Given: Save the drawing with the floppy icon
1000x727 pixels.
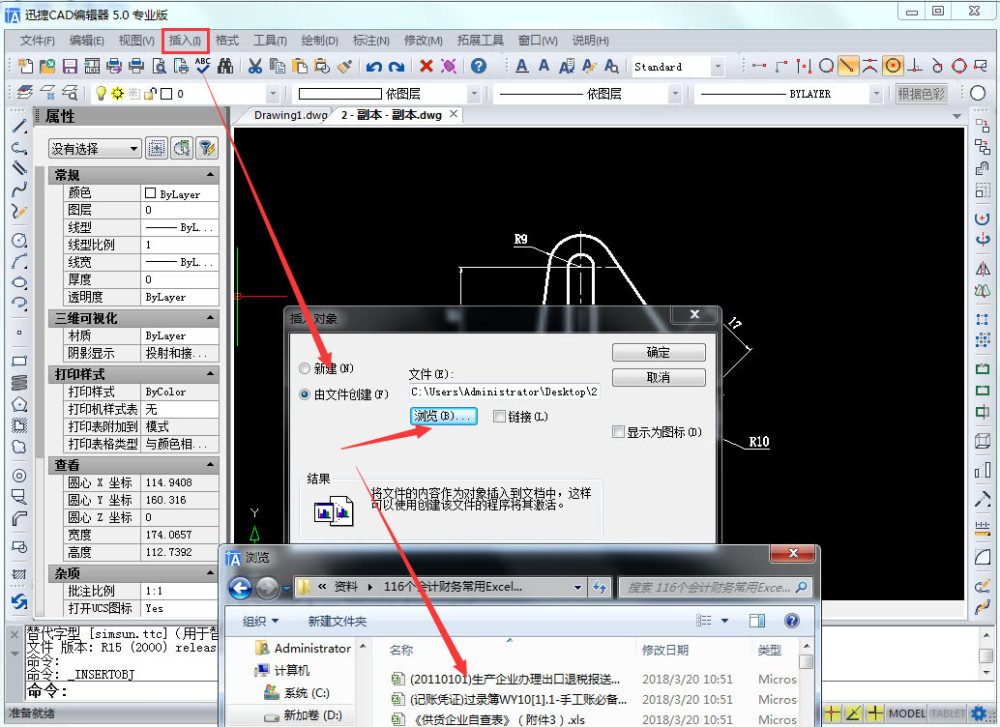Looking at the screenshot, I should coord(70,66).
